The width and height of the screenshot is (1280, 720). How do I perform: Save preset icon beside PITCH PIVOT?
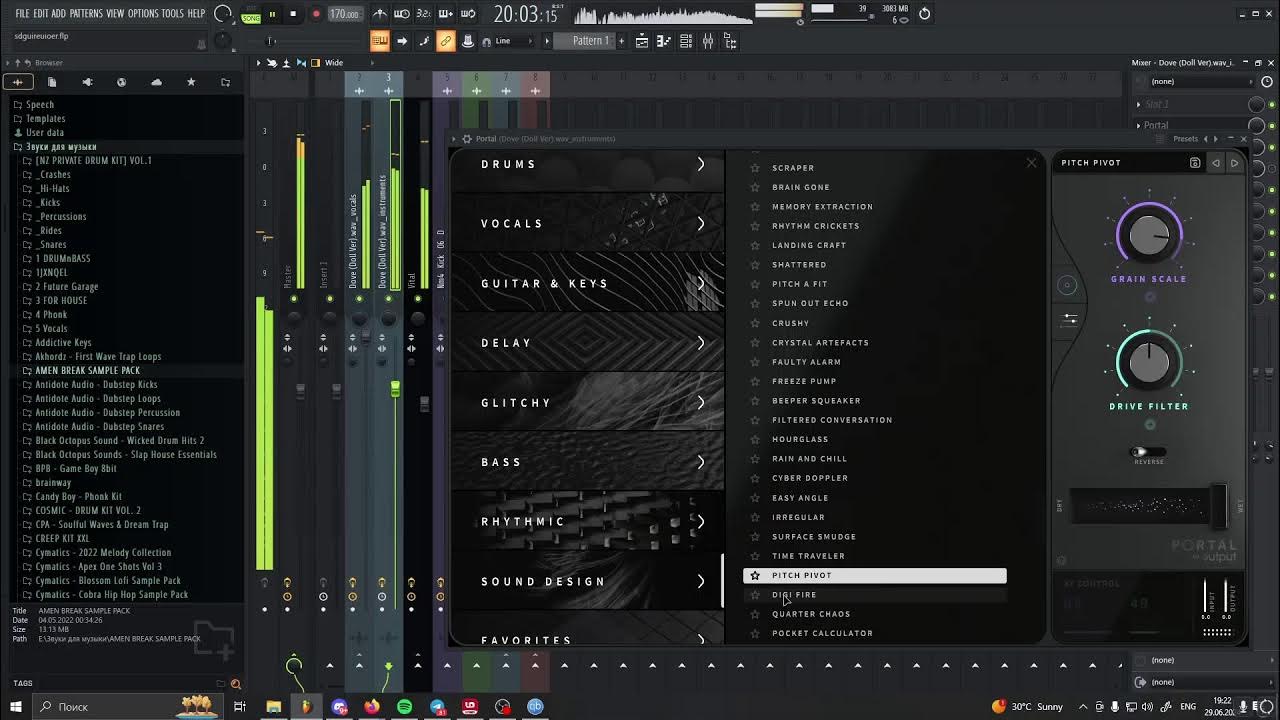[1195, 163]
